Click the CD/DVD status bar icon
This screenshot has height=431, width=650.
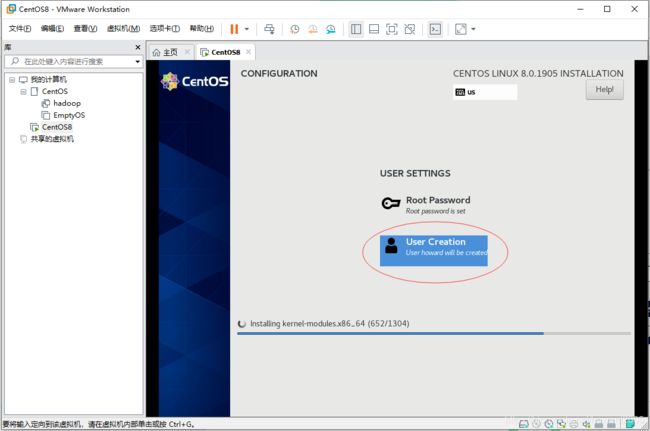pyautogui.click(x=549, y=424)
